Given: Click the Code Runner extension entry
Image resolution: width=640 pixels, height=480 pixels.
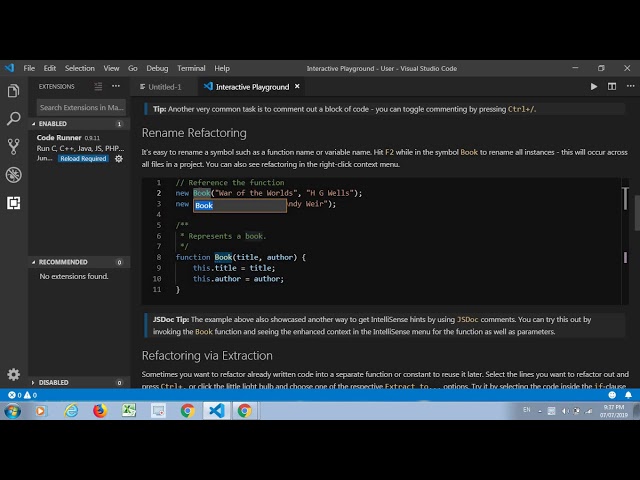Looking at the screenshot, I should [79, 148].
